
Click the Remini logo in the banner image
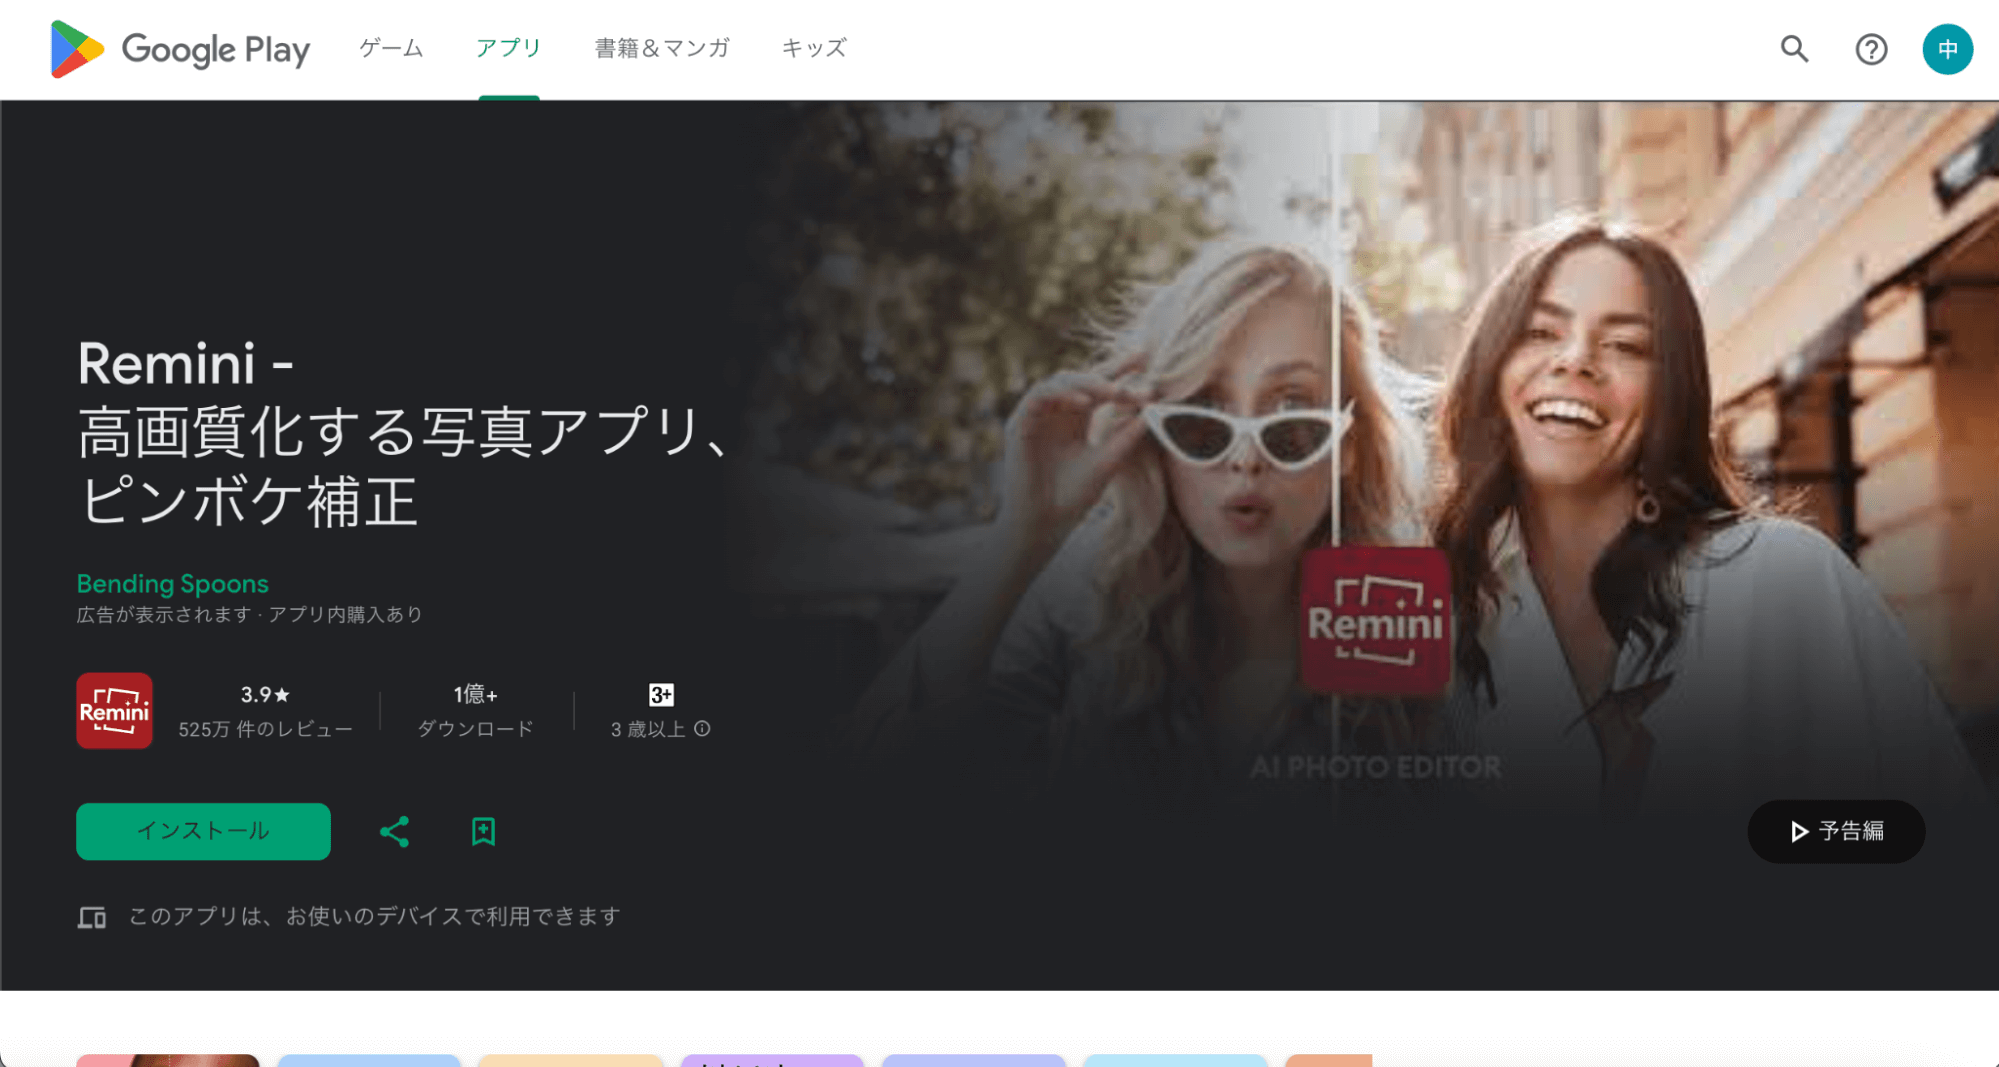pyautogui.click(x=1375, y=620)
